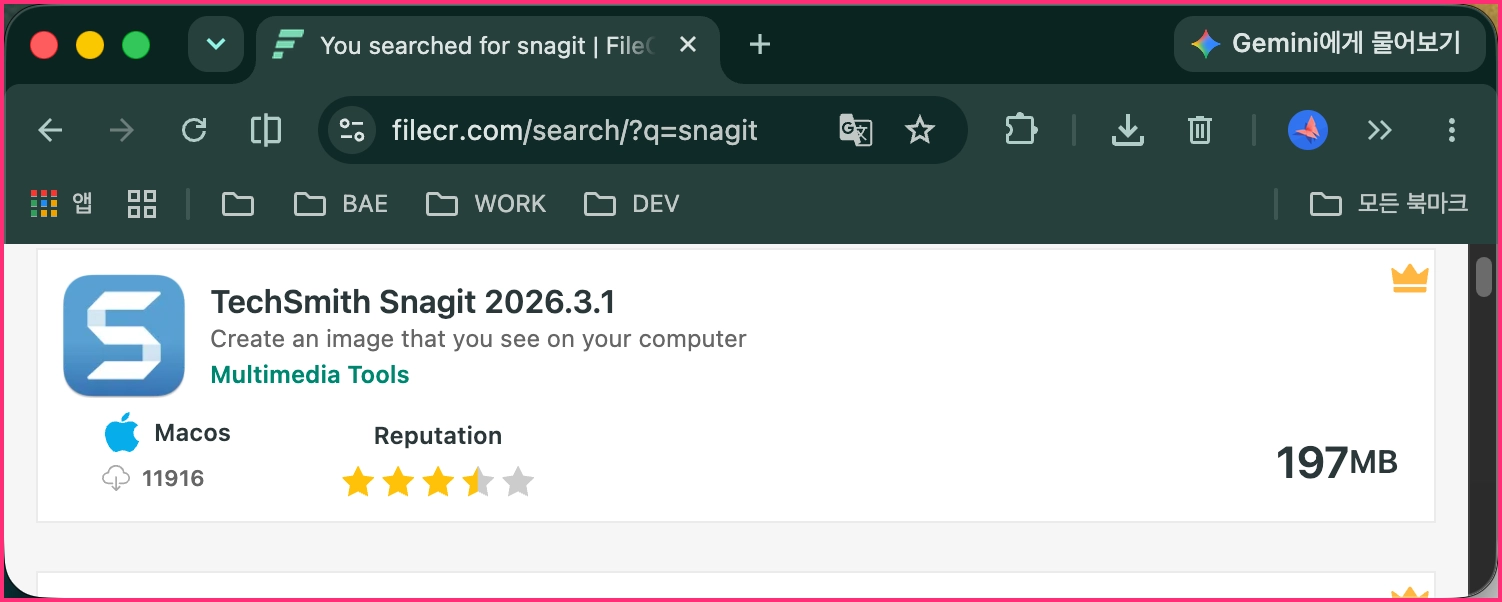
Task: Open the Chrome three-dot menu
Action: [x=1452, y=130]
